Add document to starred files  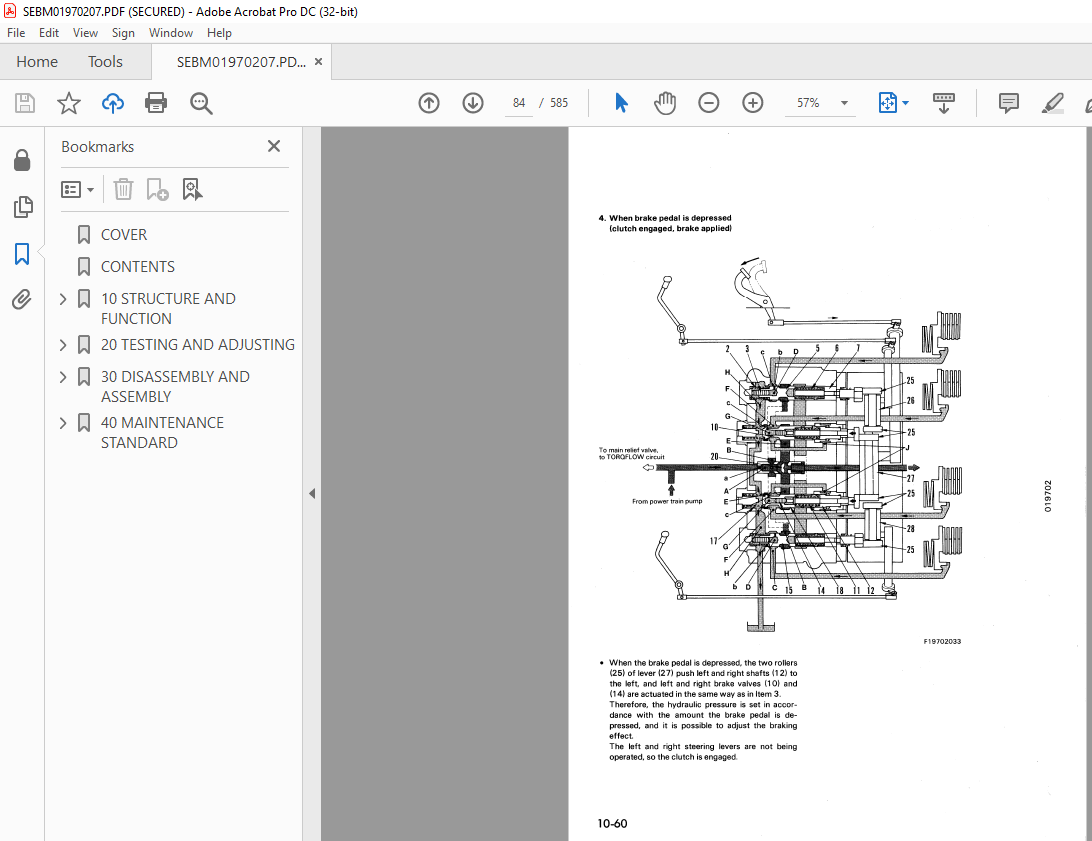click(x=68, y=103)
